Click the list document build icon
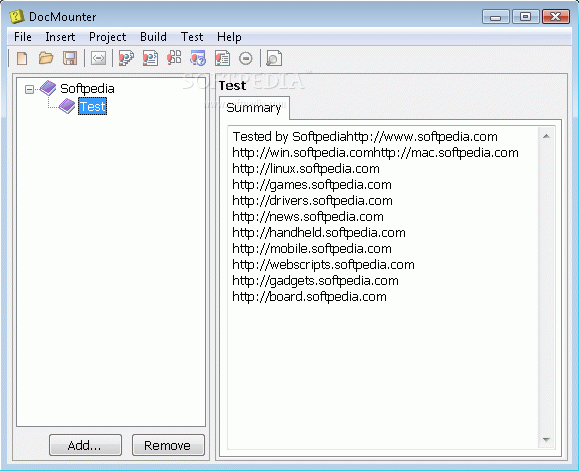The height and width of the screenshot is (471, 579). pos(222,58)
